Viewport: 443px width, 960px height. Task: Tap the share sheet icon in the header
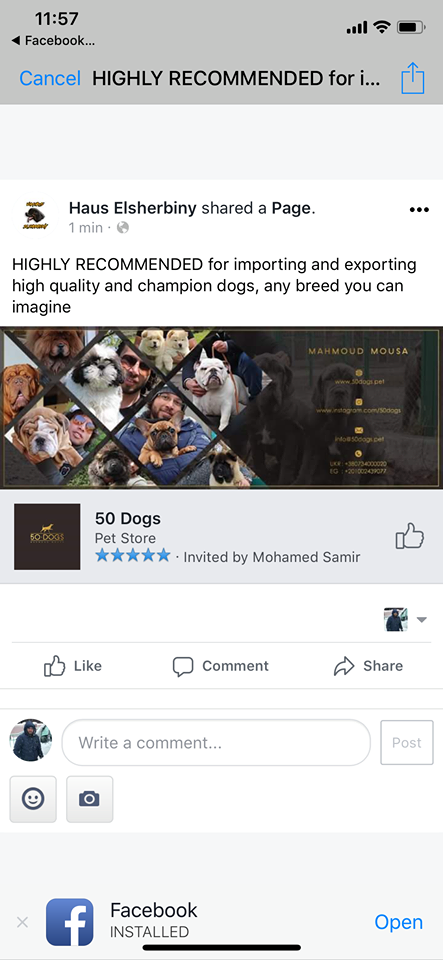click(412, 78)
